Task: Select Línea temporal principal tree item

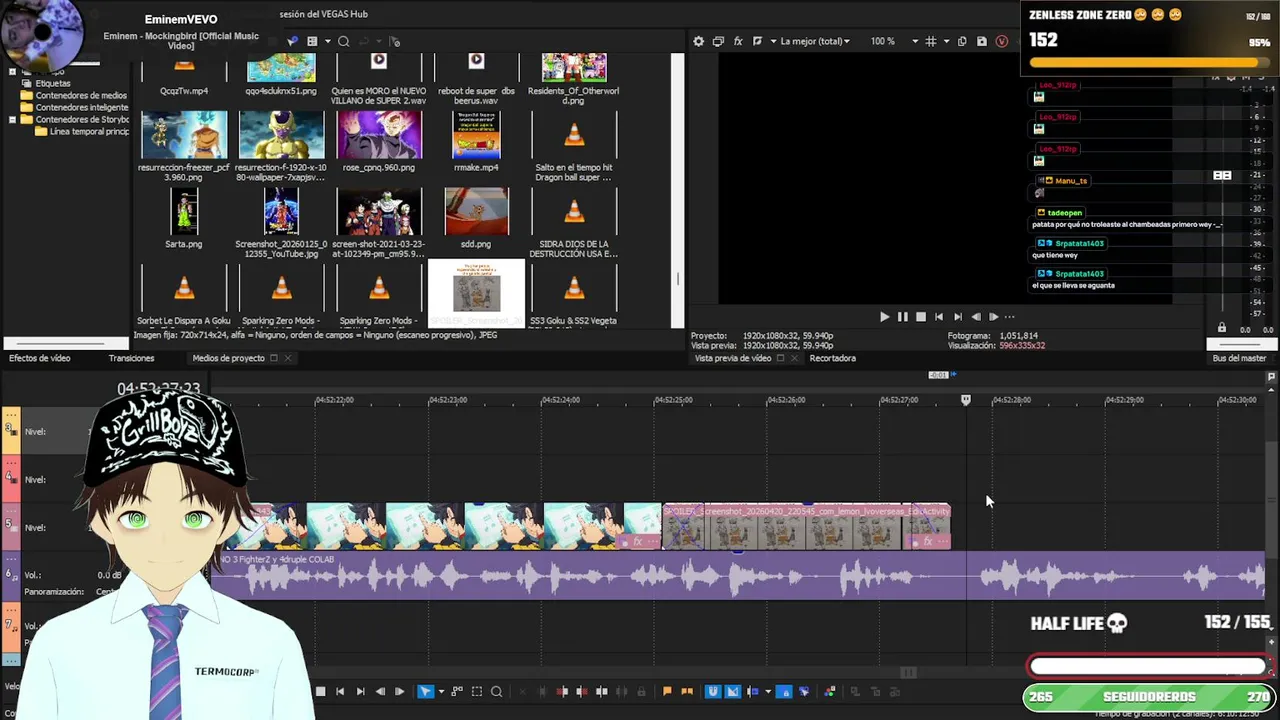Action: (x=89, y=131)
